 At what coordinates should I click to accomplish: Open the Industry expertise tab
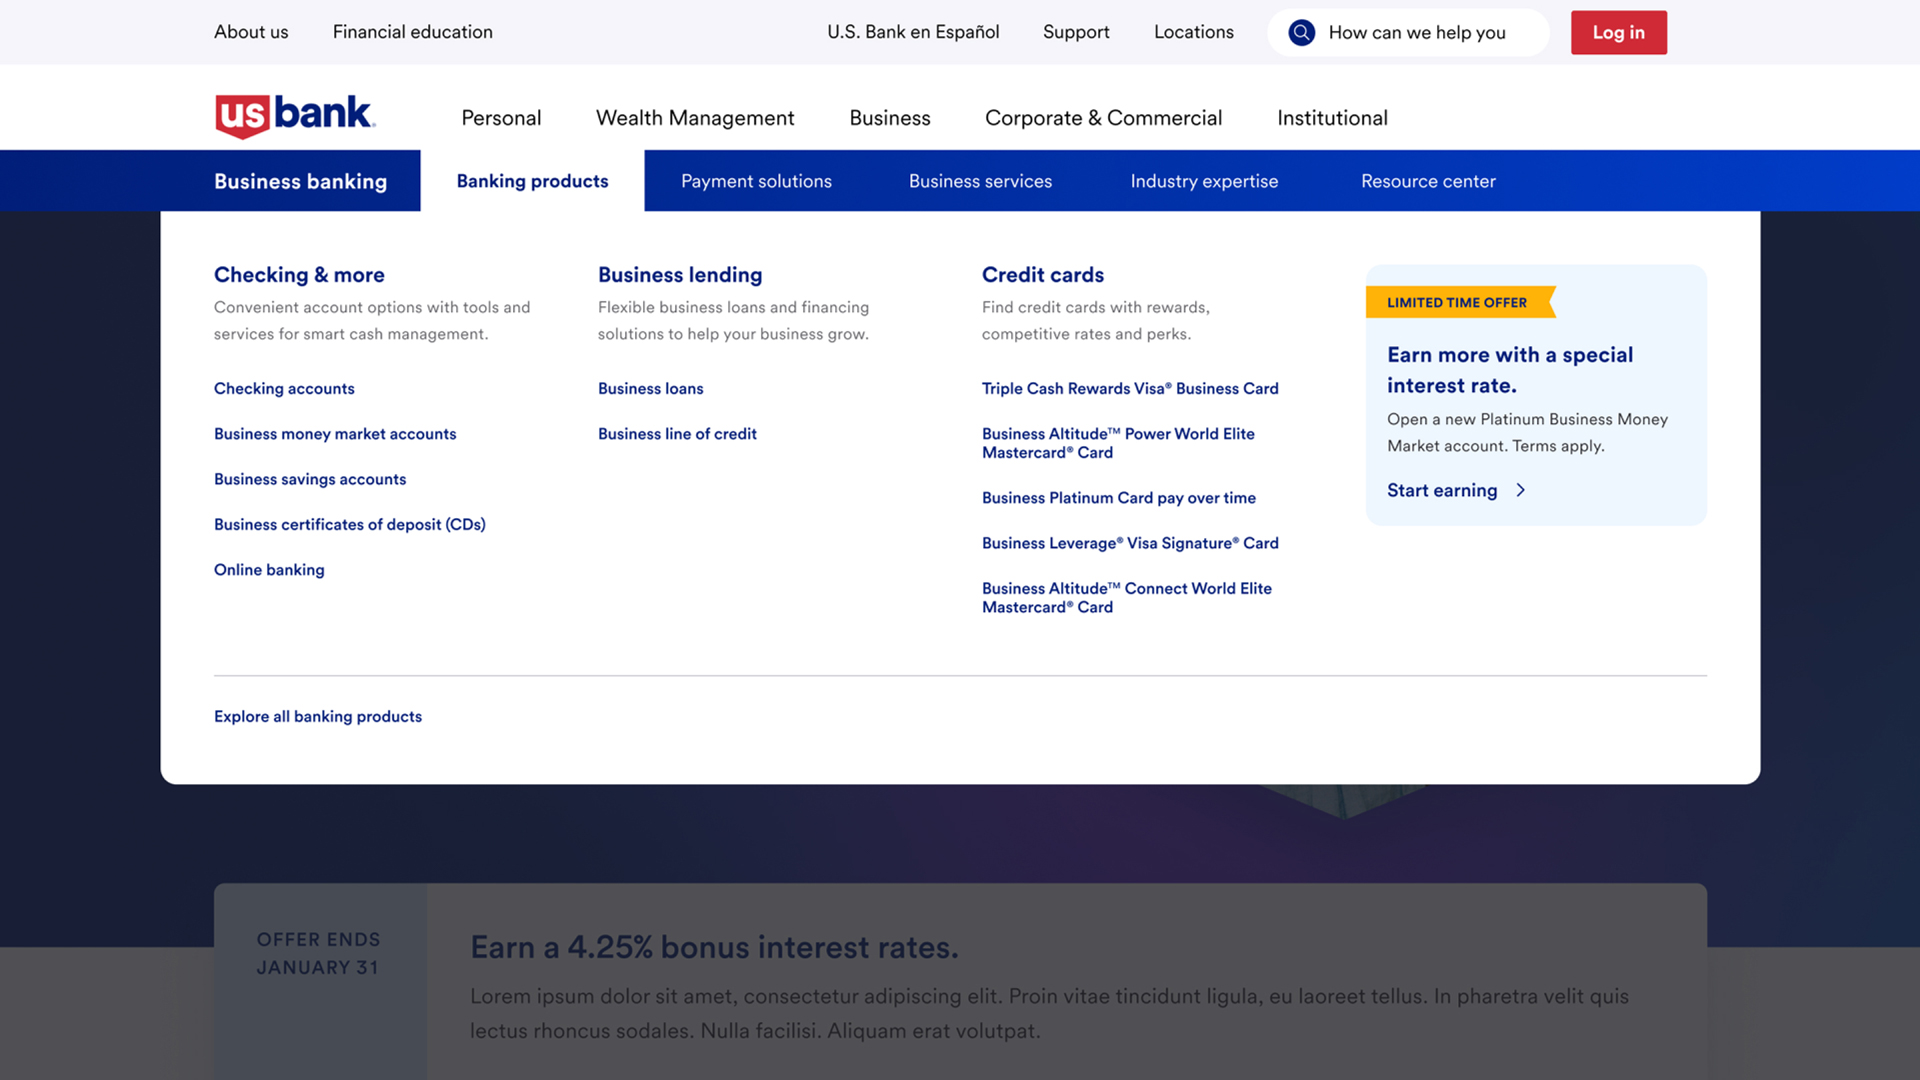[x=1204, y=181]
